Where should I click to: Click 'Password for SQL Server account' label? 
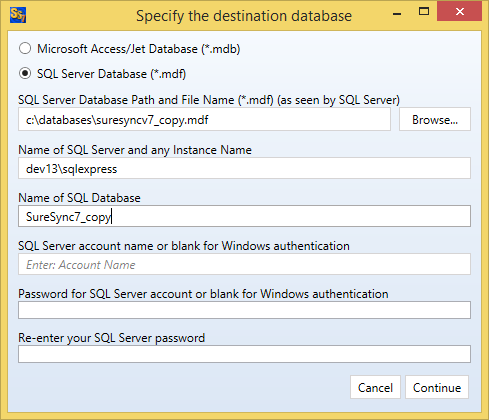pos(203,294)
